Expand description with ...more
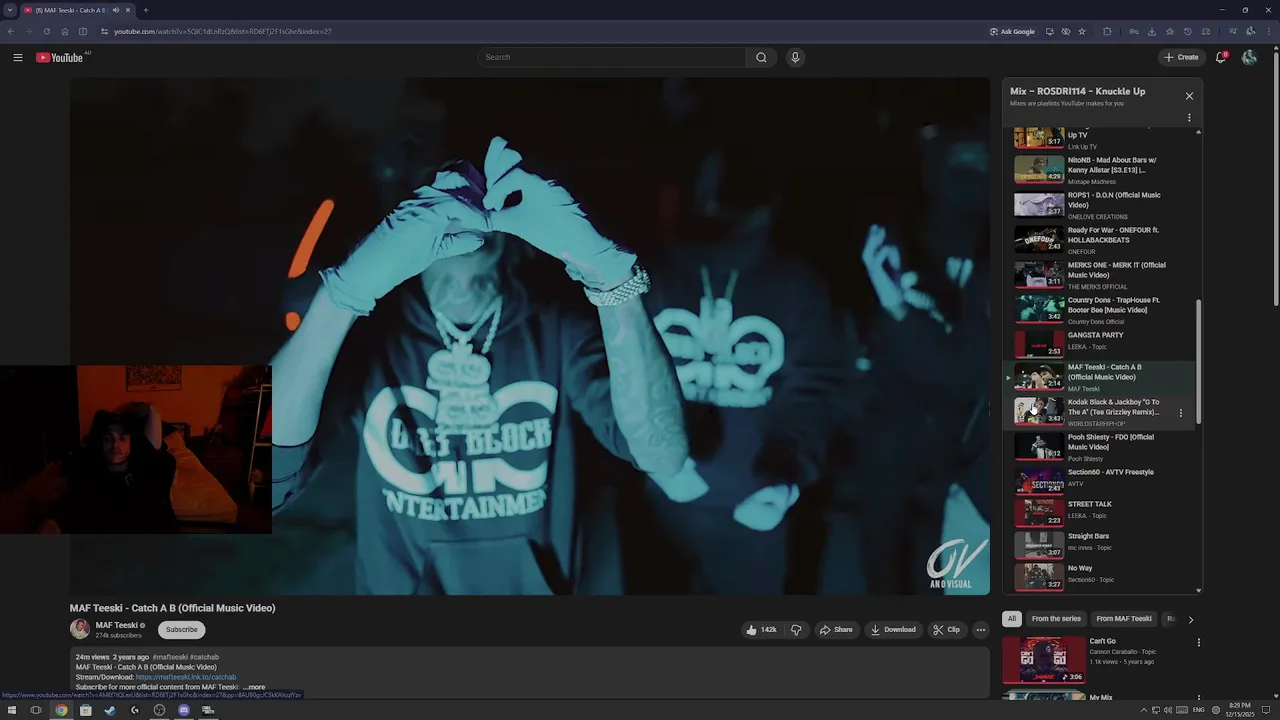The image size is (1280, 720). coord(254,687)
